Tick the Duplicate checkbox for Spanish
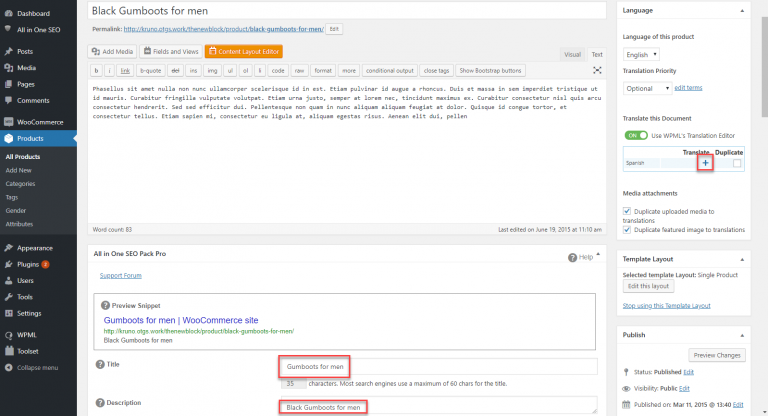 (737, 162)
